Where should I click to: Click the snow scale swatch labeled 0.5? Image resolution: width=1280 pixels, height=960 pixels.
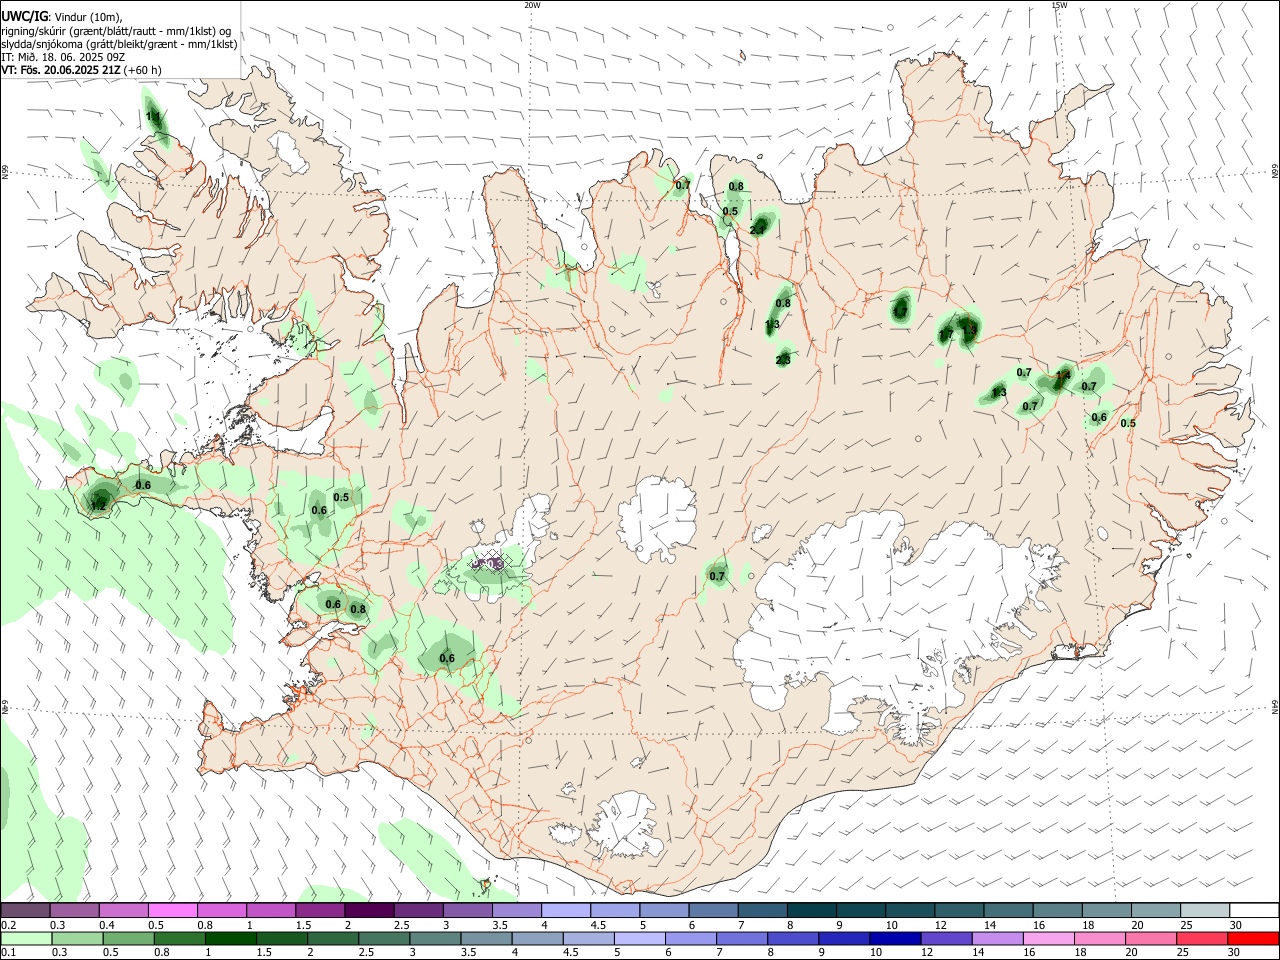[x=172, y=910]
